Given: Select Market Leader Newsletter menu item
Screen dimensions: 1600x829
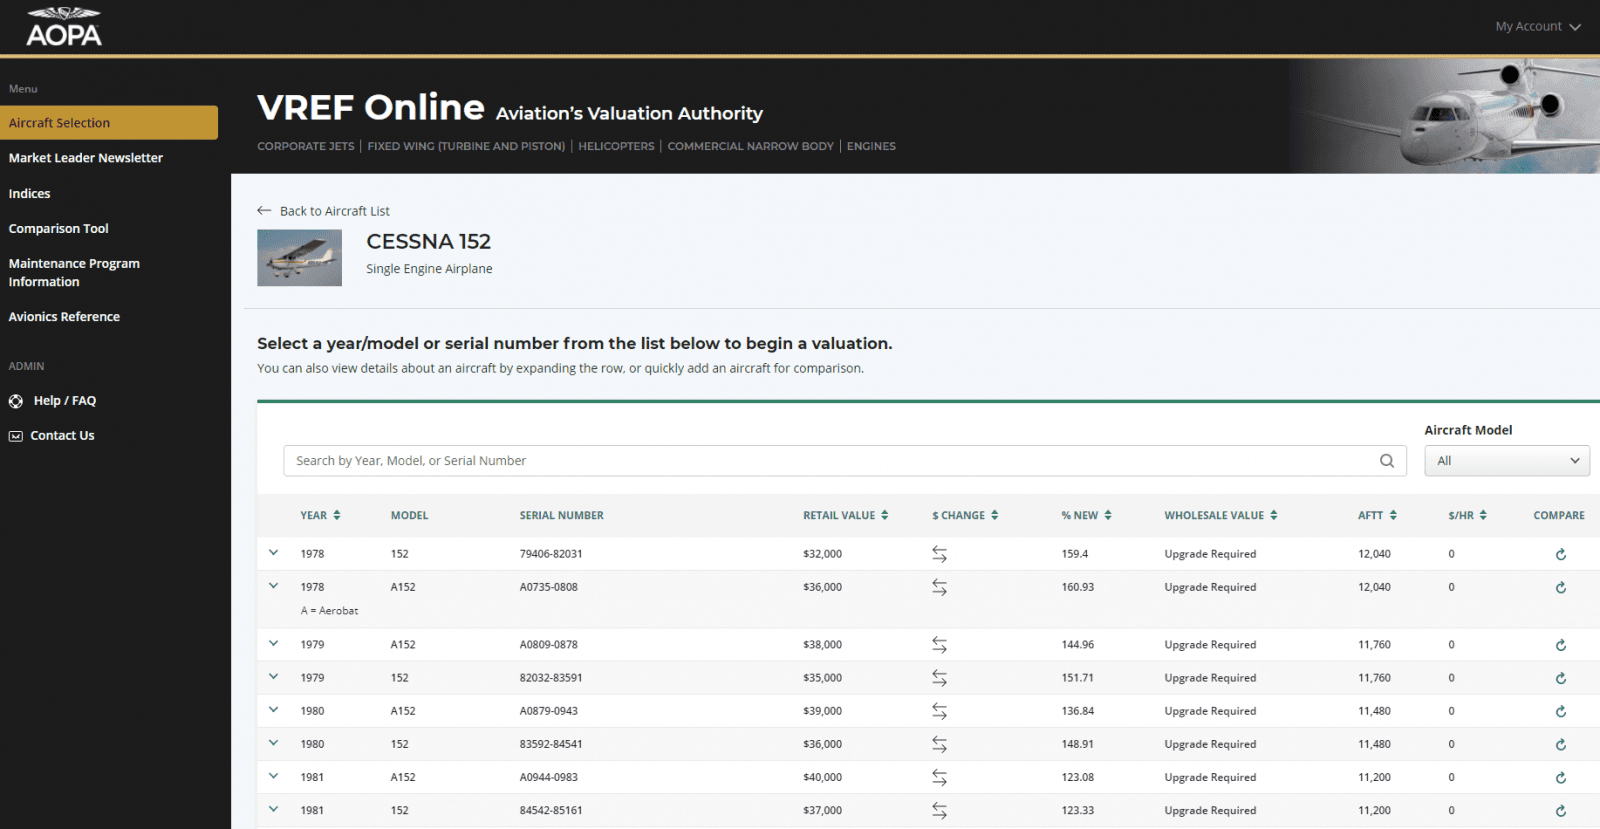Looking at the screenshot, I should [x=86, y=158].
